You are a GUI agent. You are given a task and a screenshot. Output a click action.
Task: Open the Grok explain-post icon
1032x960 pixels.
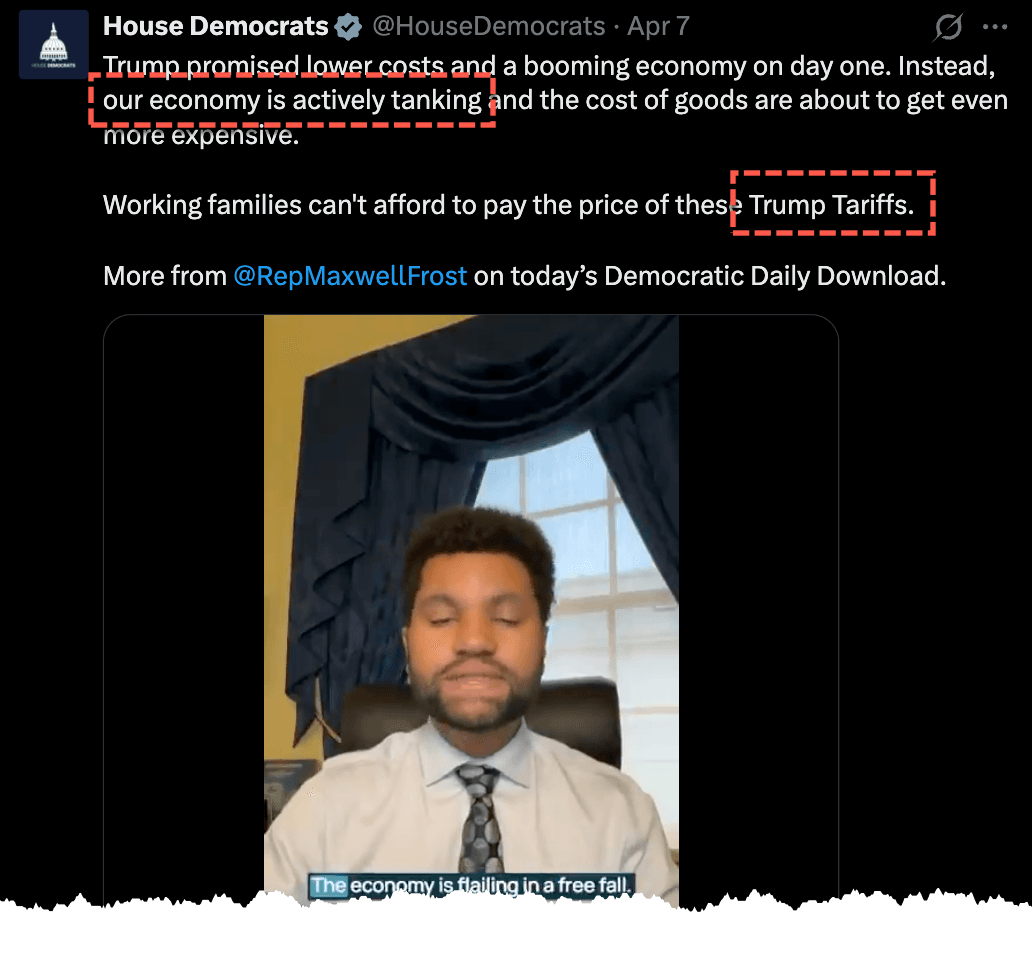pyautogui.click(x=948, y=27)
